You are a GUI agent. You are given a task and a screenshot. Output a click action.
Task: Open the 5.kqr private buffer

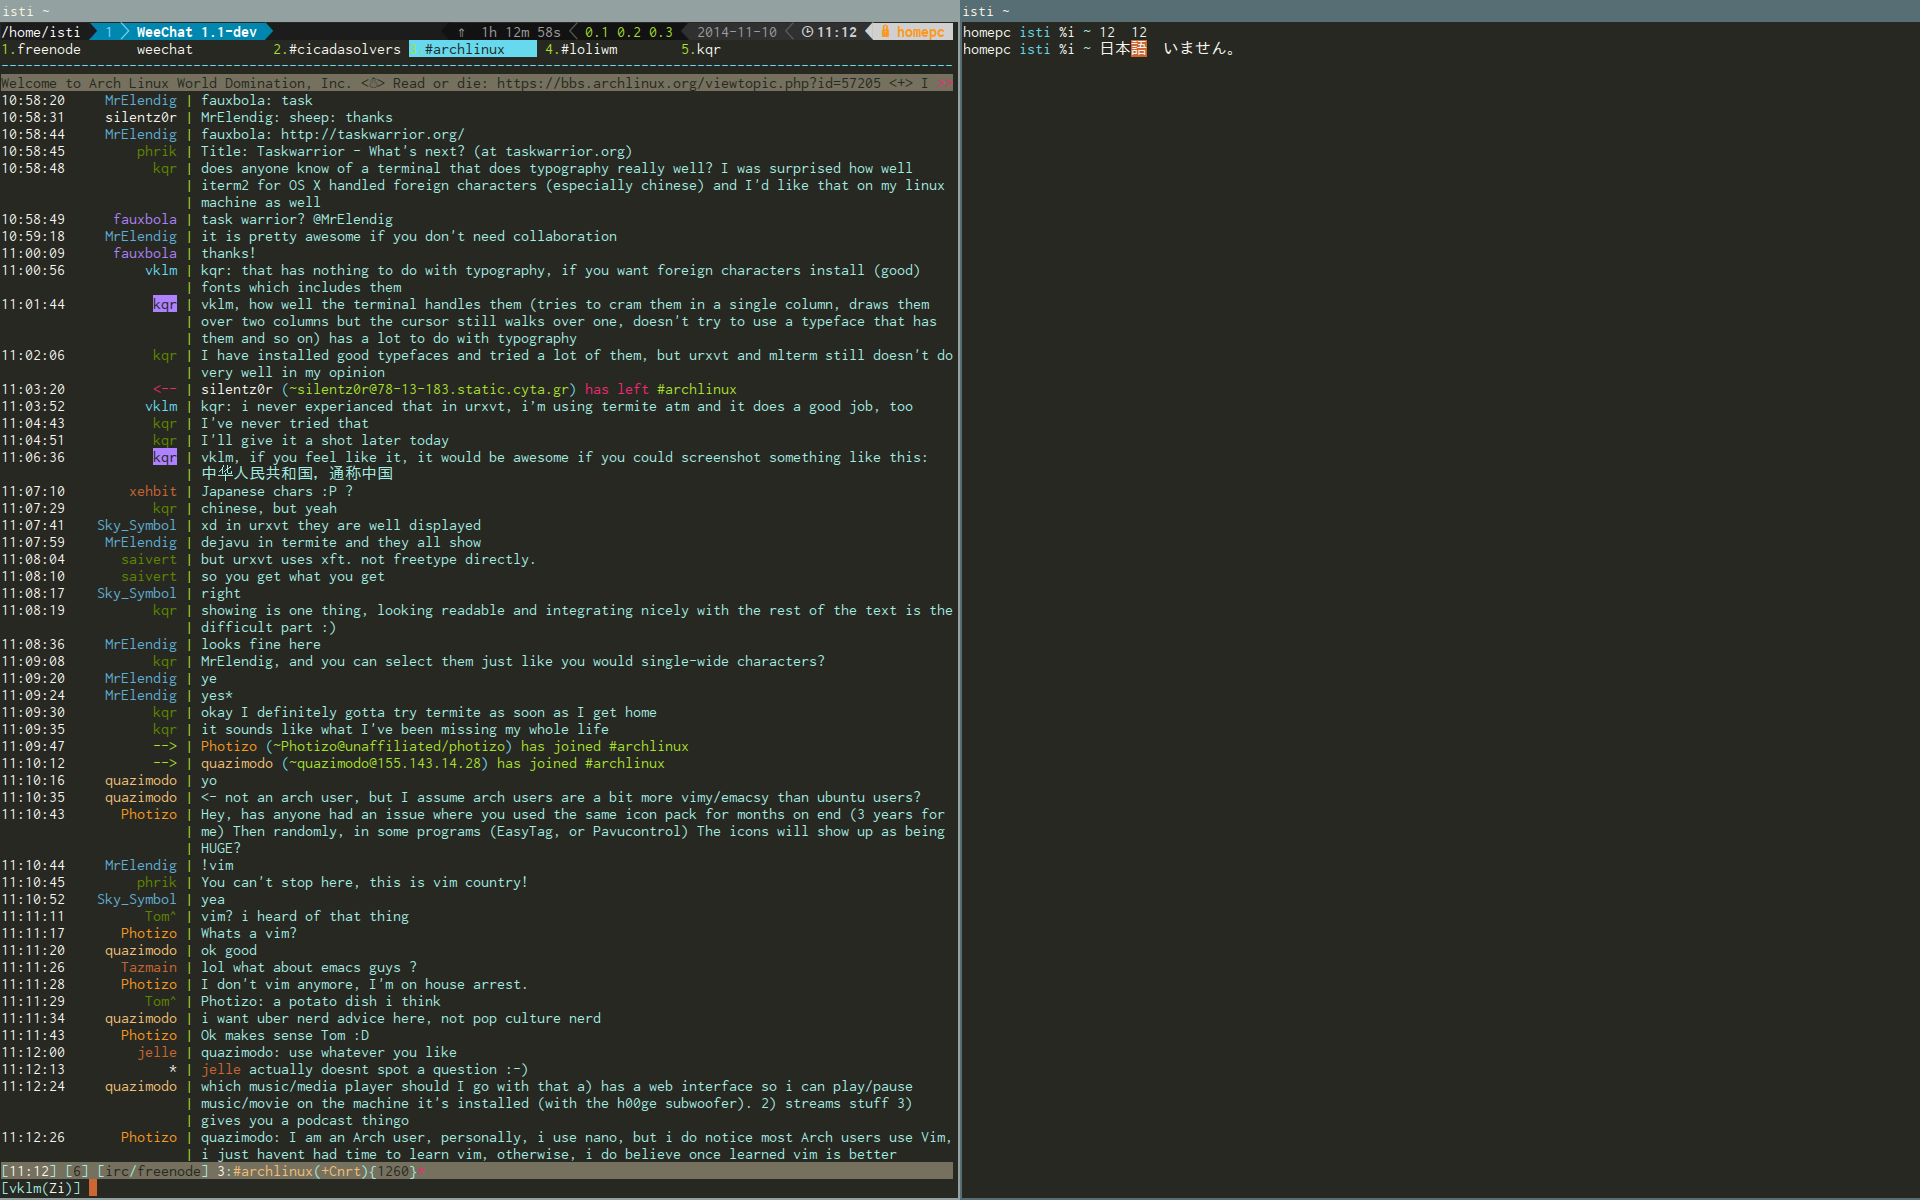coord(701,49)
